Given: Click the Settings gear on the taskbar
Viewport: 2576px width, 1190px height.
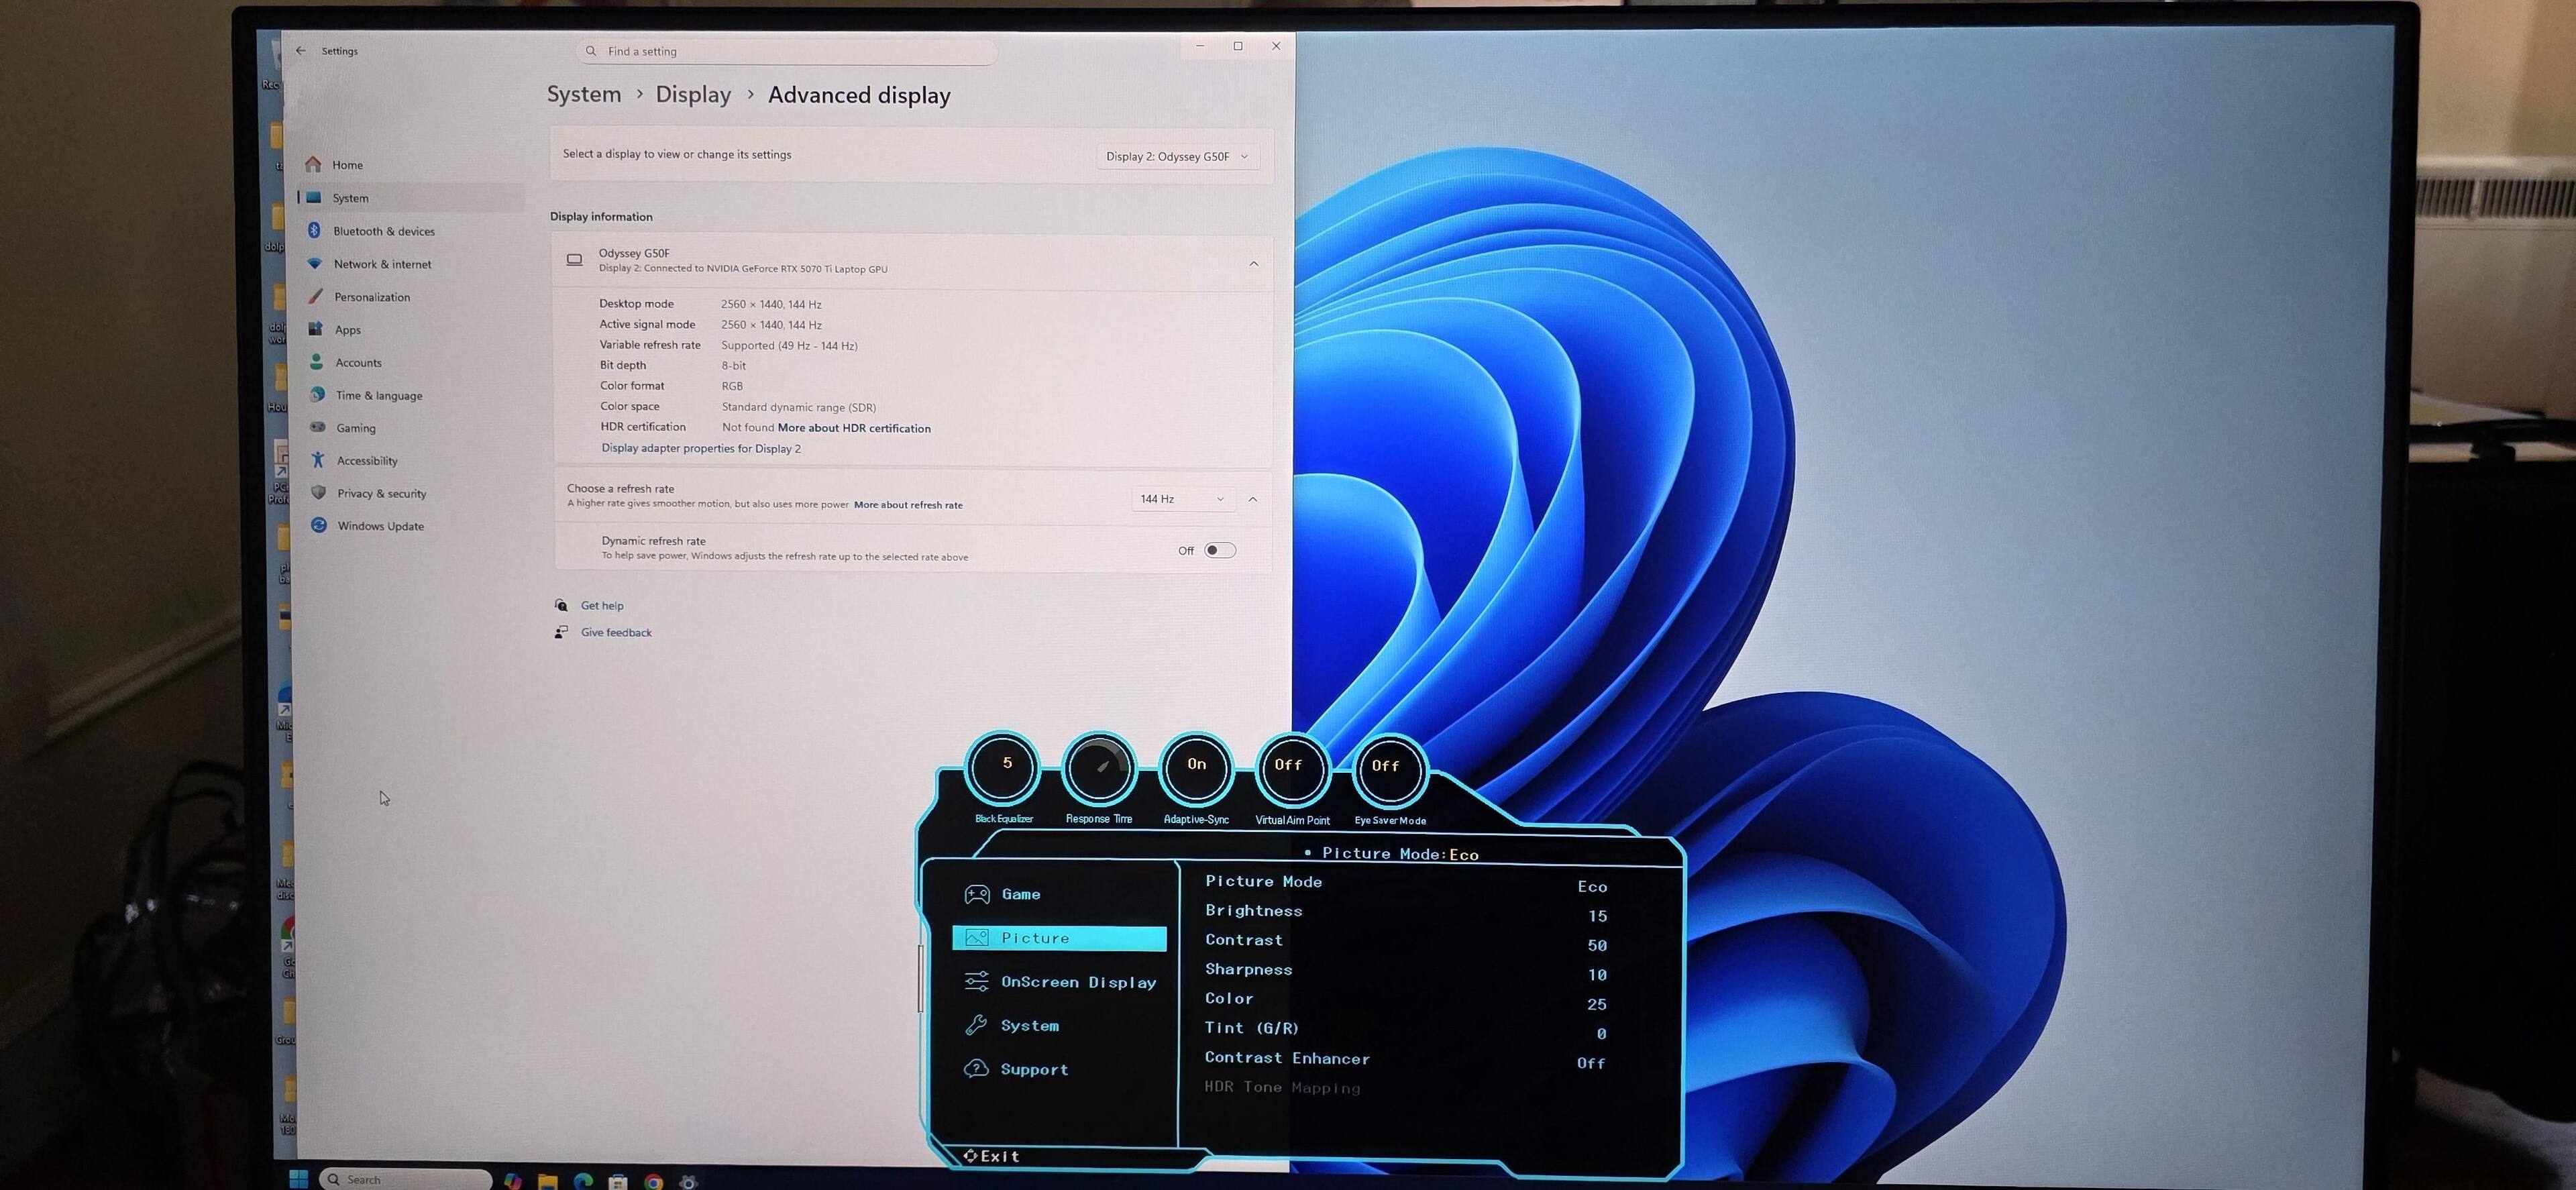Looking at the screenshot, I should pos(688,1182).
